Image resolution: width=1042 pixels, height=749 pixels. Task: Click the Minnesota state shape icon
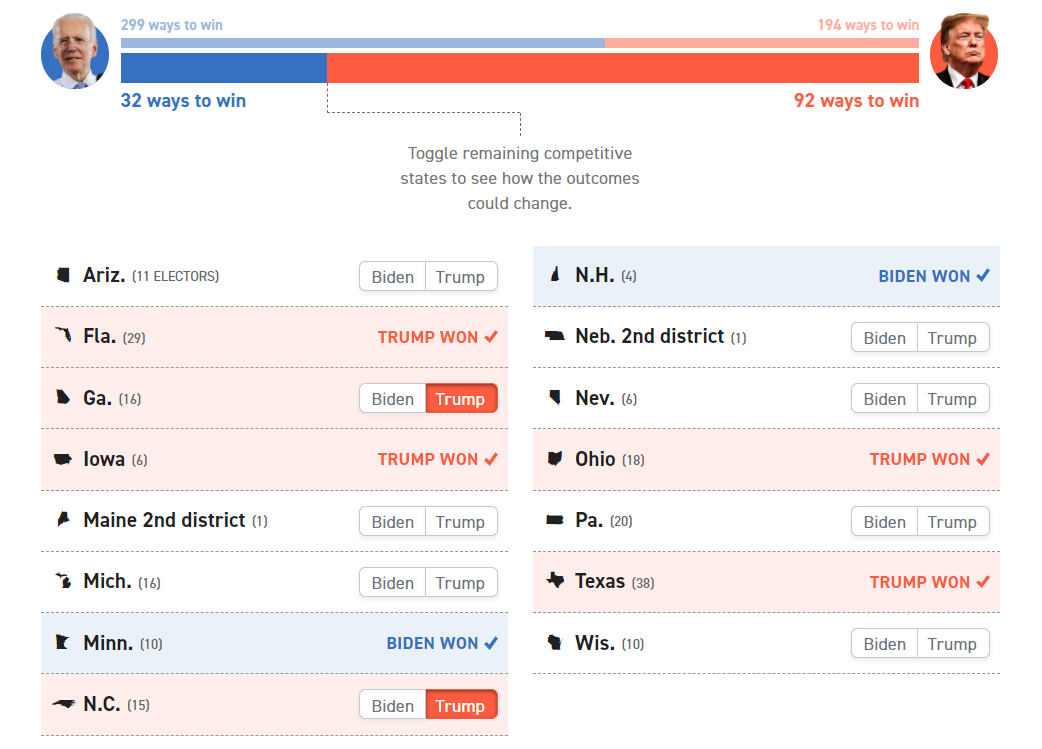pyautogui.click(x=62, y=642)
